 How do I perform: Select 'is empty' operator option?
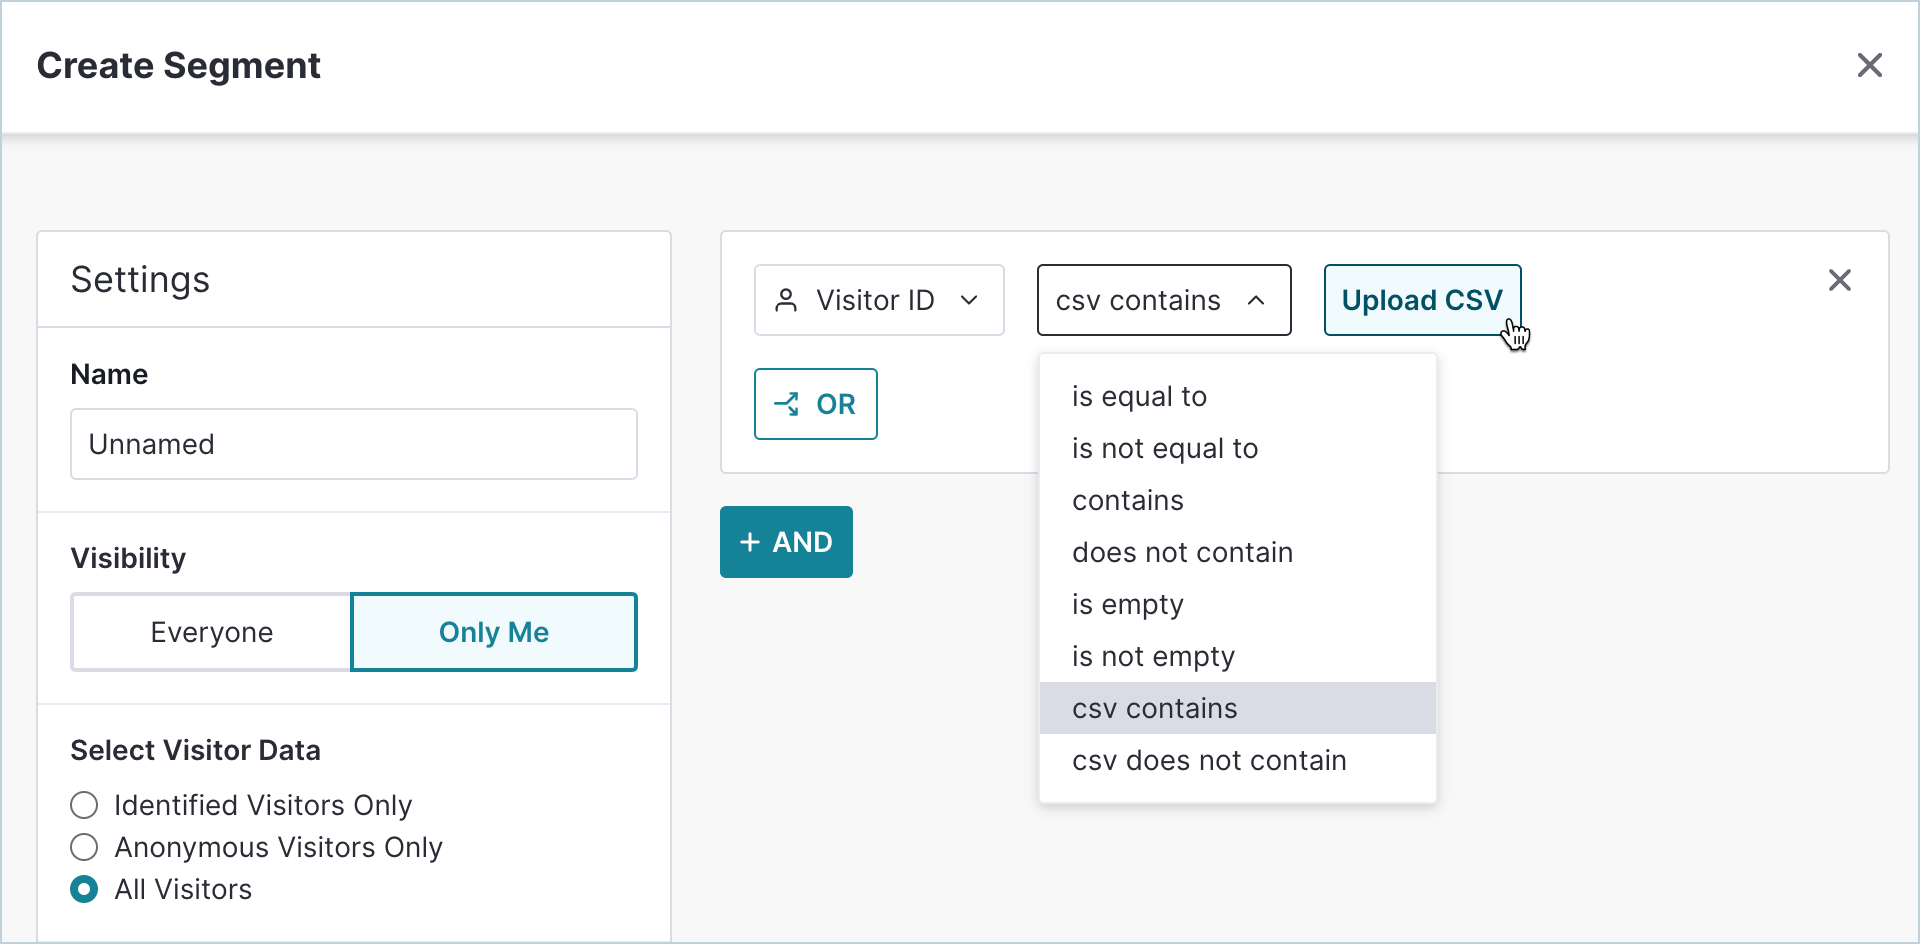click(1127, 604)
